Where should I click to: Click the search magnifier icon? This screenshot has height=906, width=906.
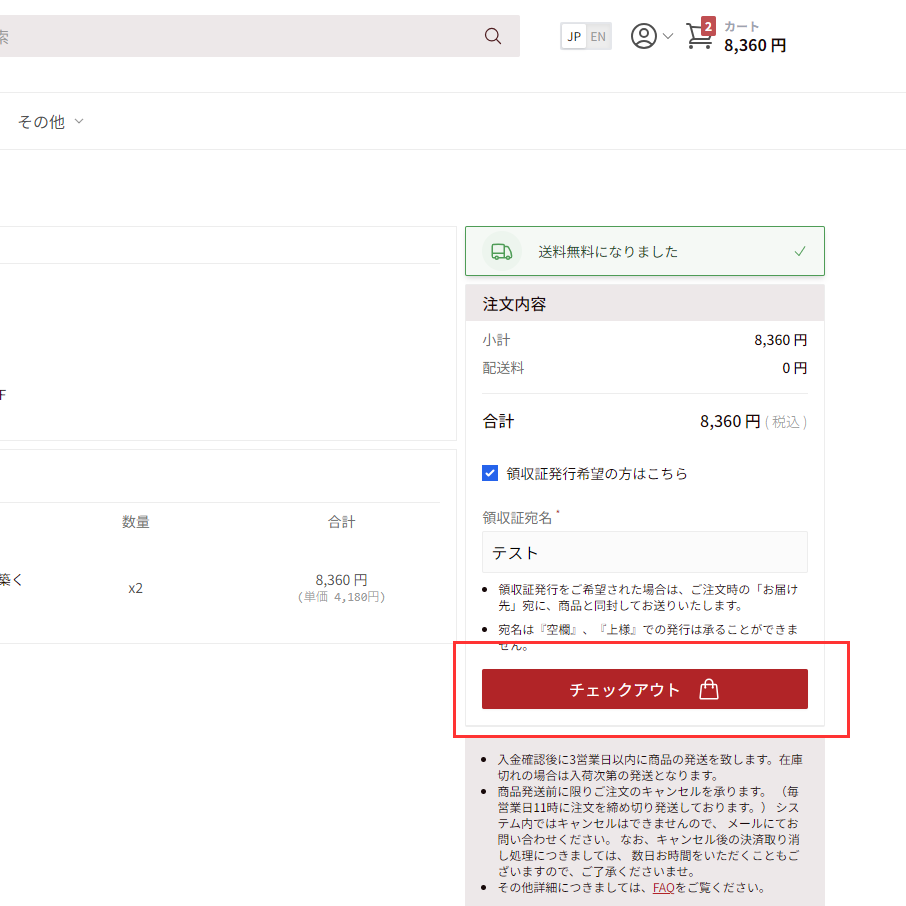click(x=492, y=36)
